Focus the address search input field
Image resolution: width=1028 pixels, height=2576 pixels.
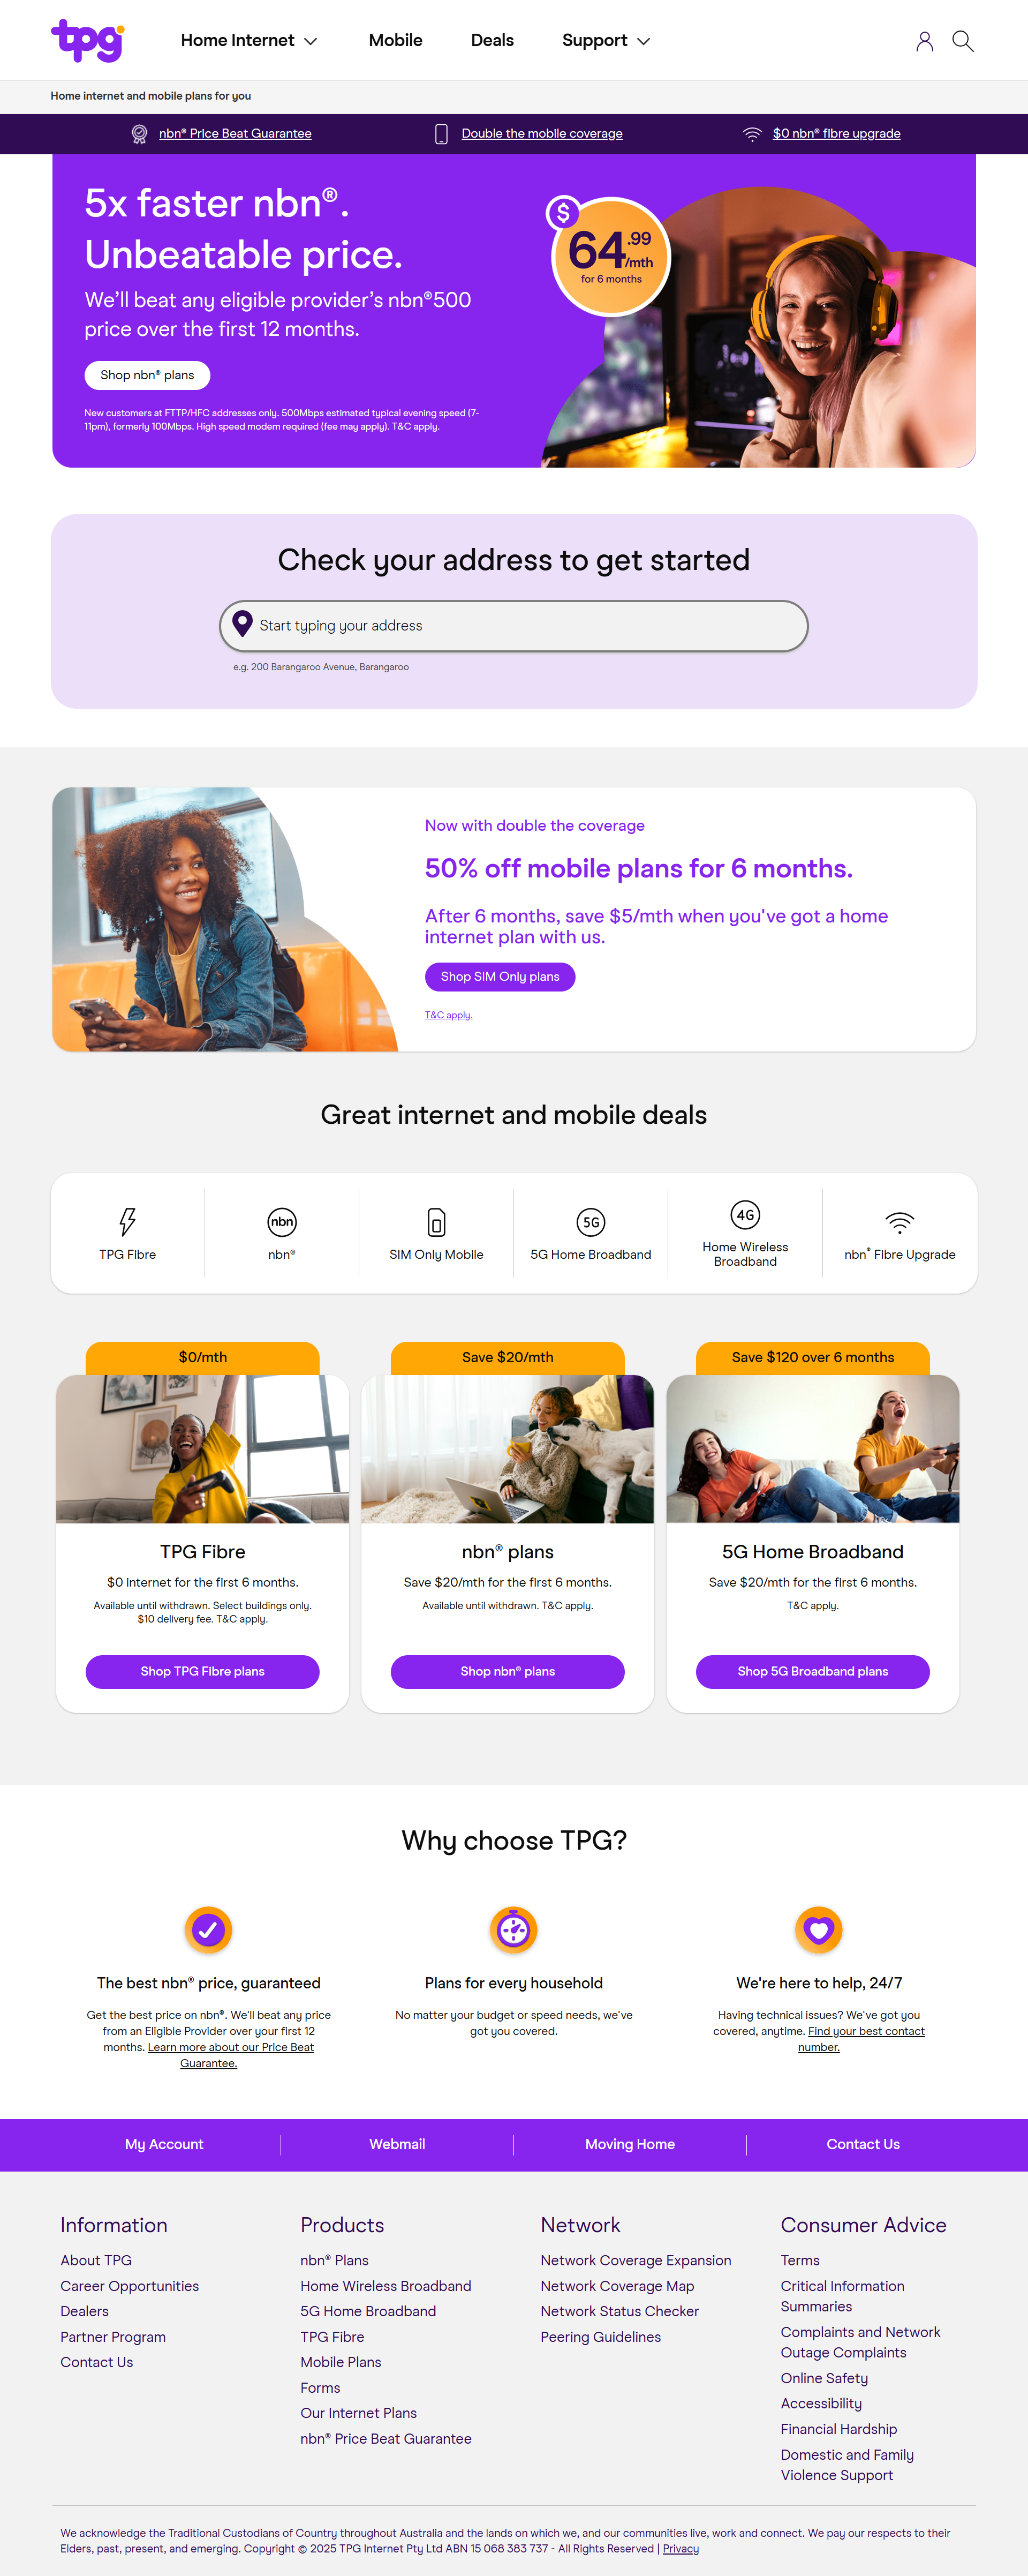click(x=514, y=626)
